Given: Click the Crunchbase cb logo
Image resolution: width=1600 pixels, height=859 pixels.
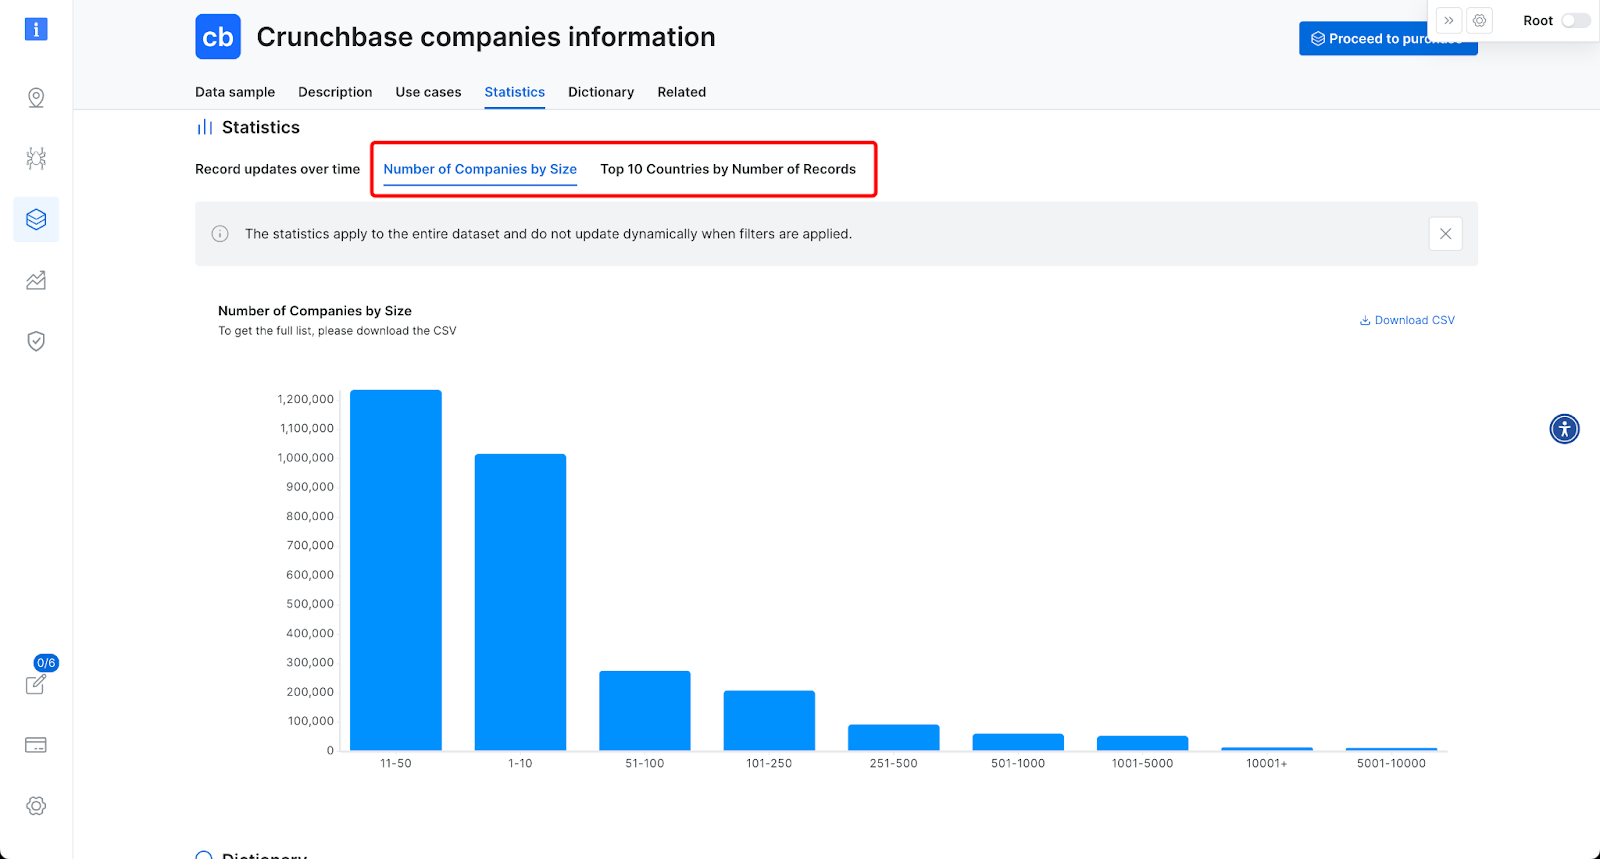Looking at the screenshot, I should 218,37.
